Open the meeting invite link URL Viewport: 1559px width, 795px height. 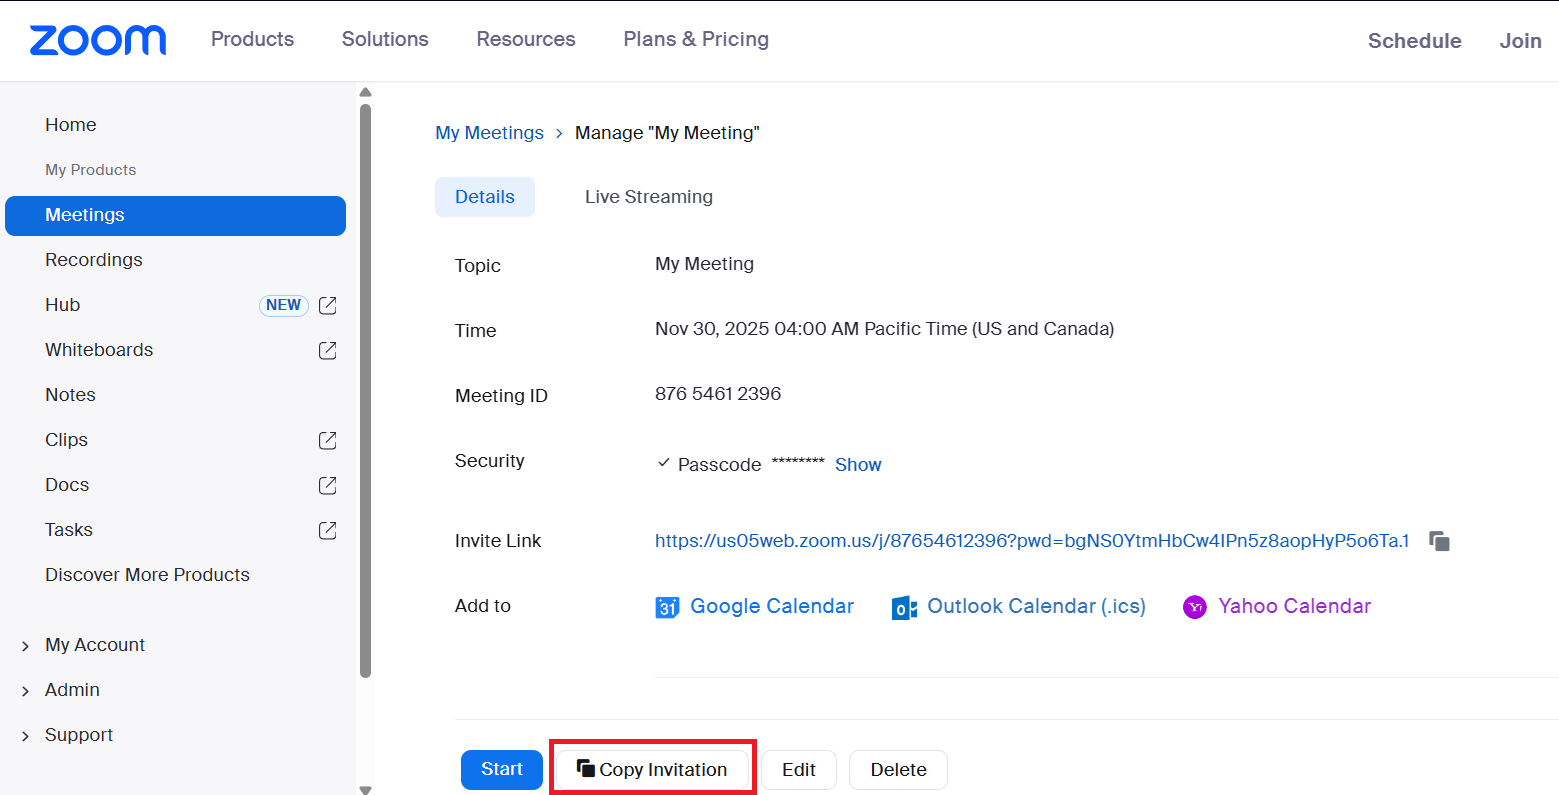click(1031, 541)
